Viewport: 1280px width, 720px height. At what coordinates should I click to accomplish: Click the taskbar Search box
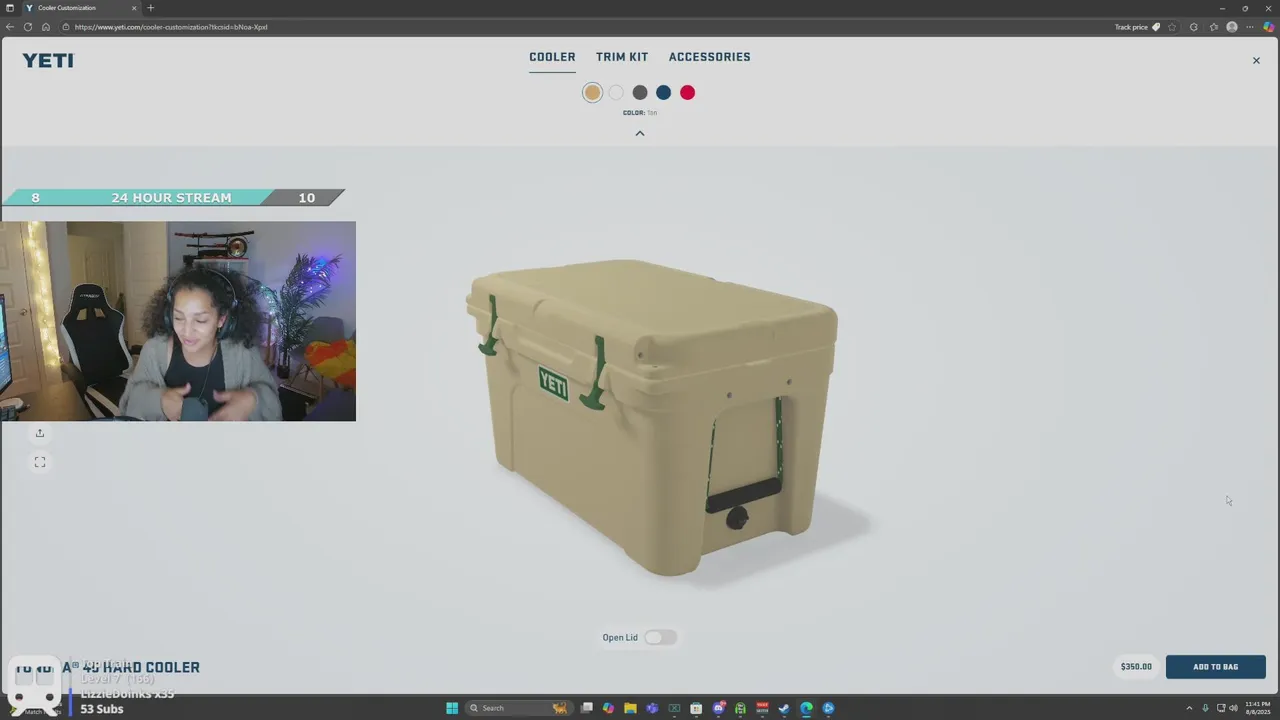(x=519, y=708)
